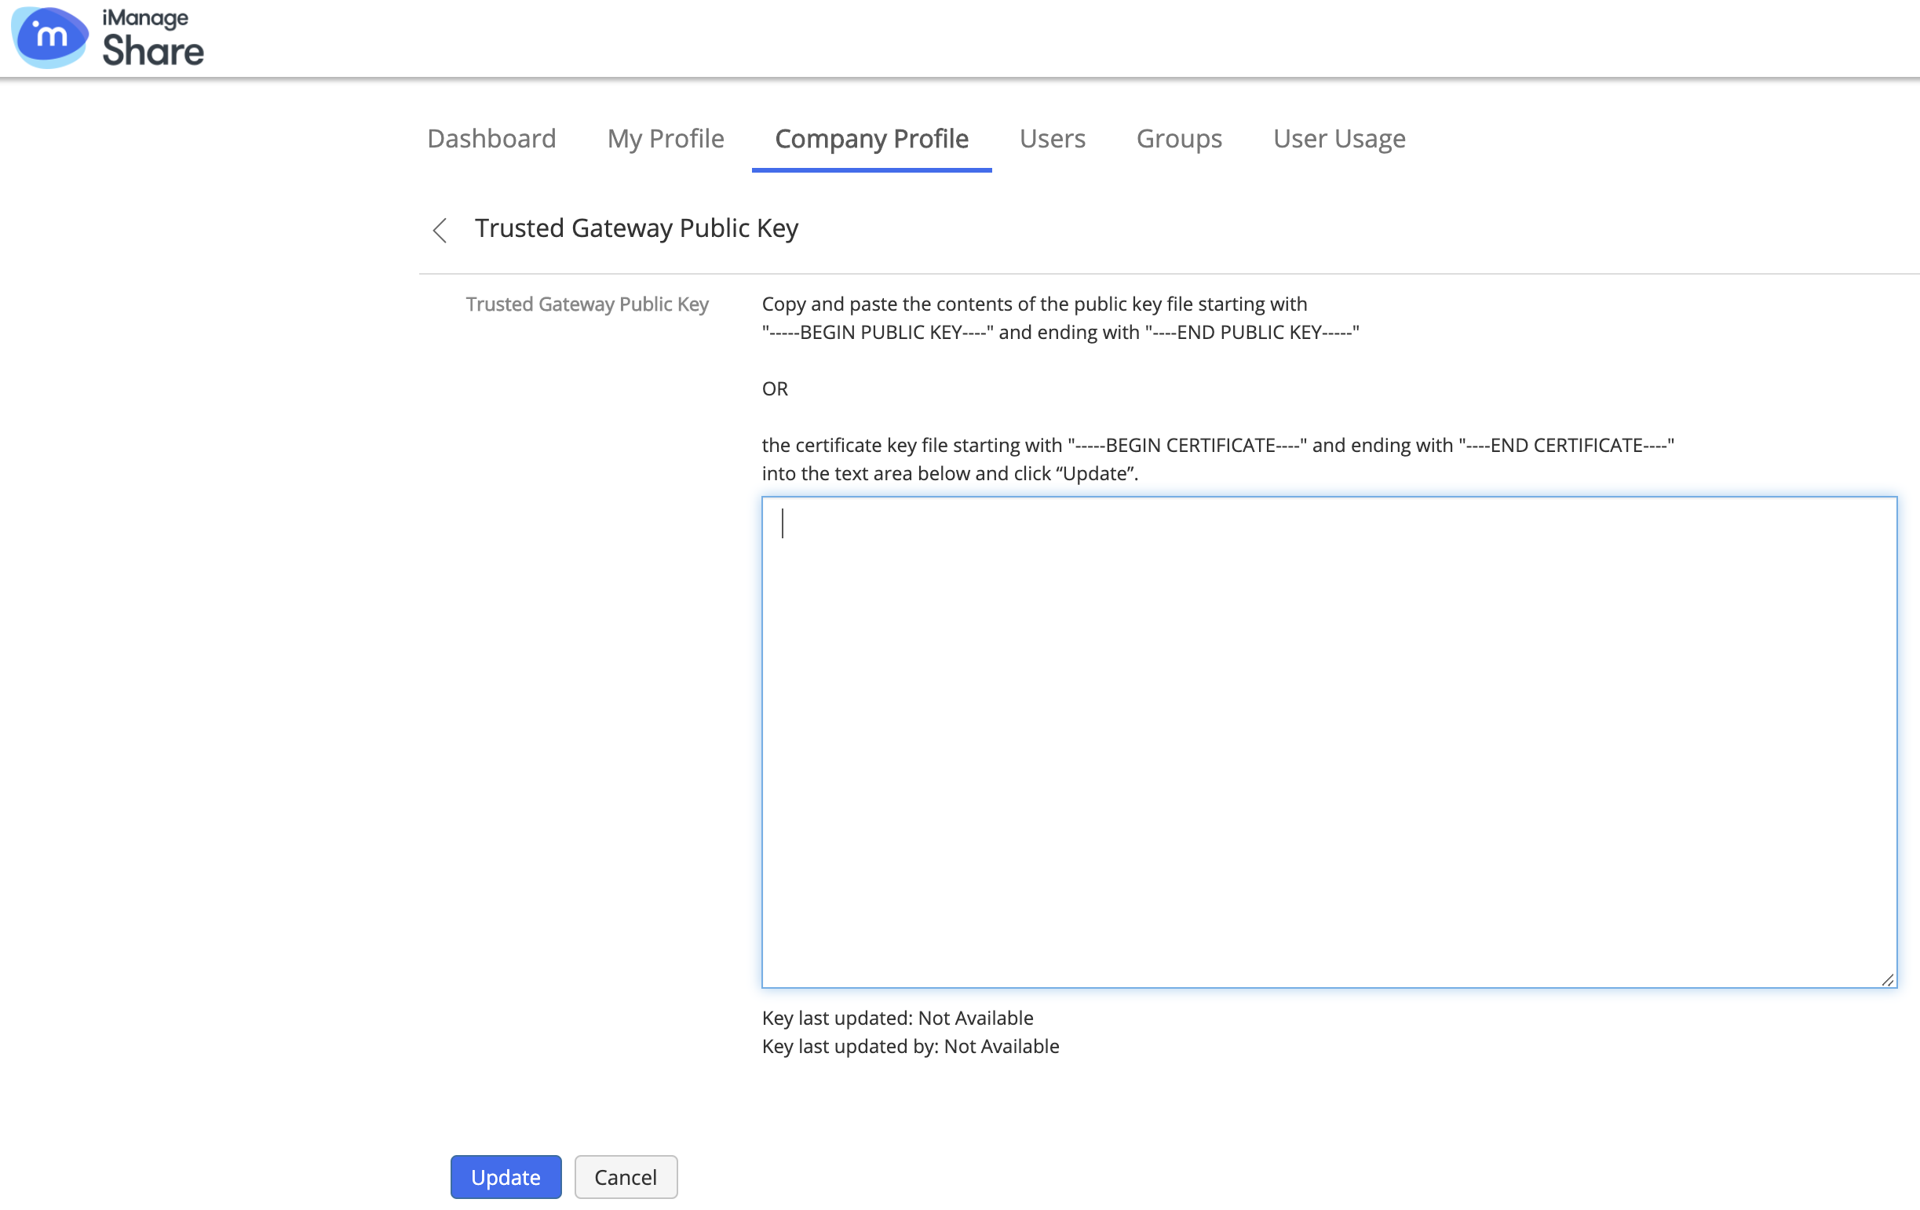Click the Cancel button
The height and width of the screenshot is (1210, 1920).
tap(625, 1177)
